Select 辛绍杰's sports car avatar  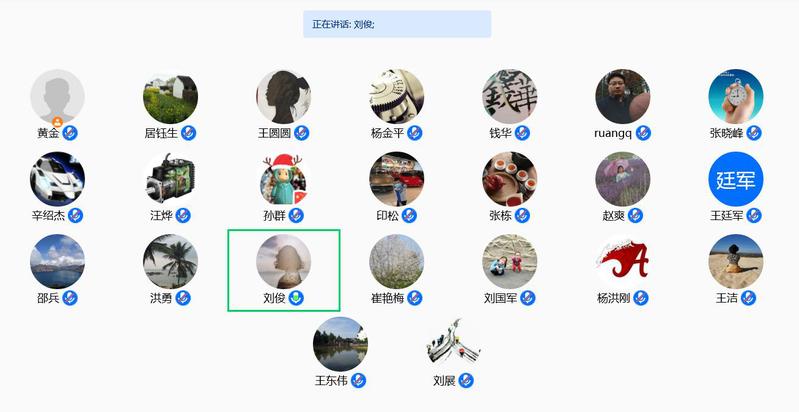(x=58, y=179)
